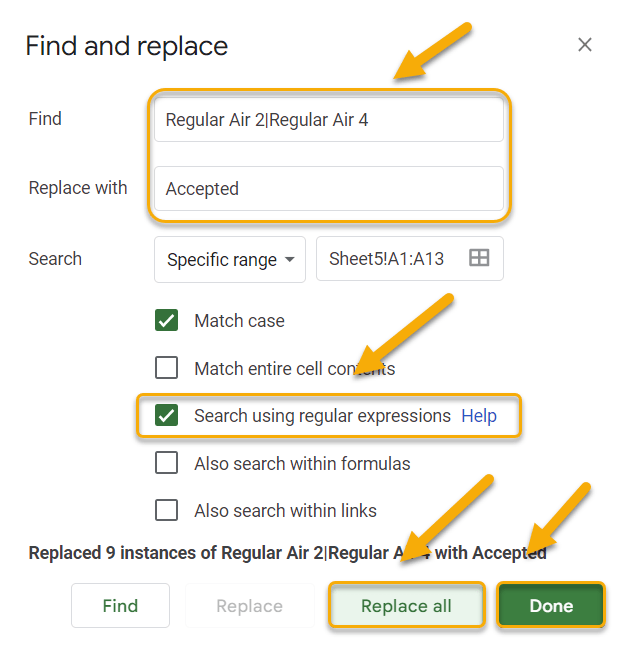629x645 pixels.
Task: Open the regular expressions Help link
Action: (479, 416)
